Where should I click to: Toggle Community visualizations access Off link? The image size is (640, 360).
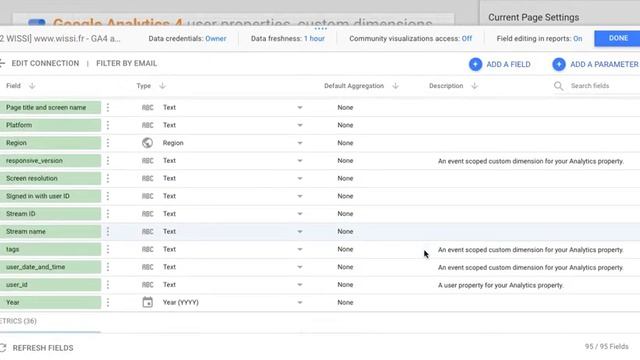[467, 38]
